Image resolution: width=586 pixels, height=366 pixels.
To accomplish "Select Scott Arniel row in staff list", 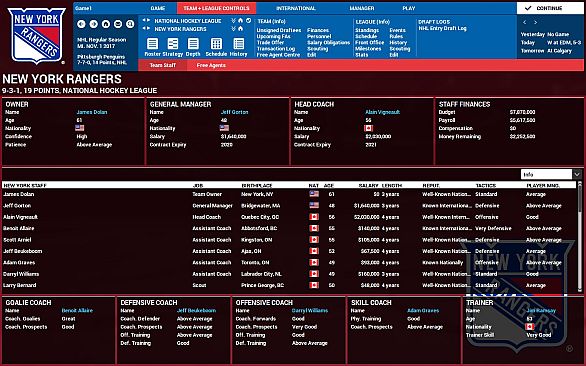I will (289, 240).
